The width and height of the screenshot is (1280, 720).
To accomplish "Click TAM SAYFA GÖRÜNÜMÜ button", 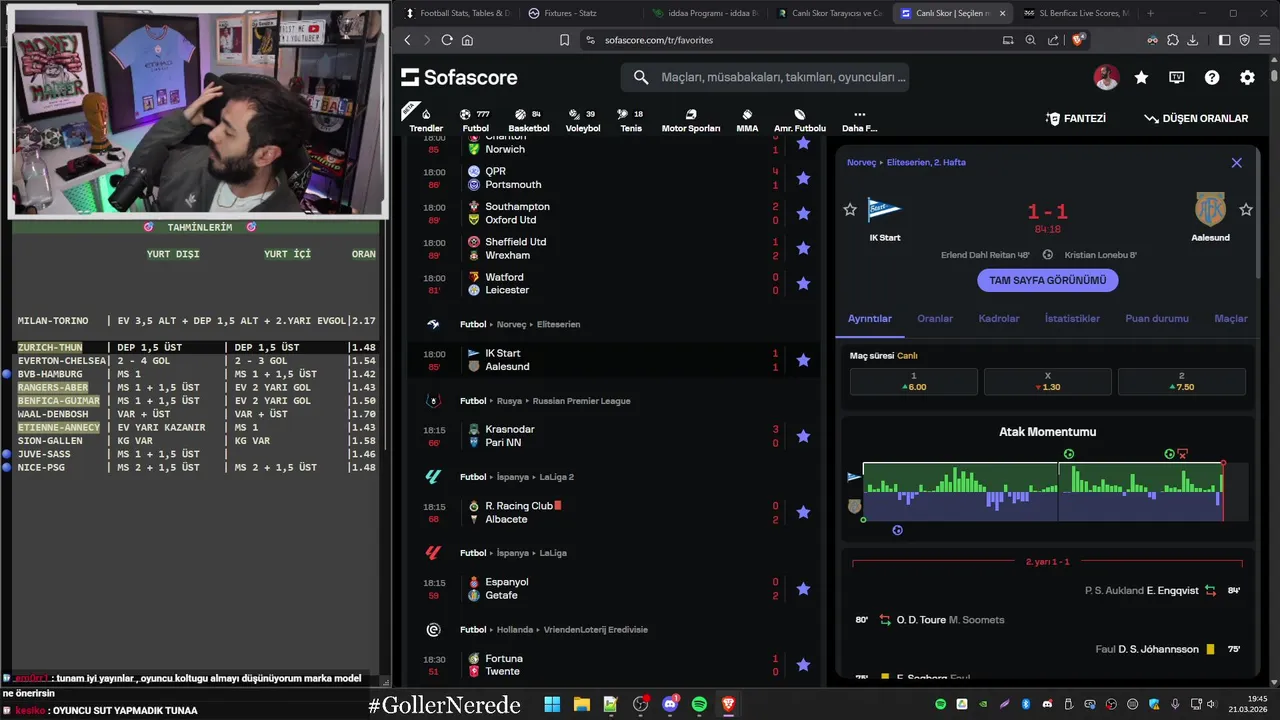I will pyautogui.click(x=1048, y=280).
